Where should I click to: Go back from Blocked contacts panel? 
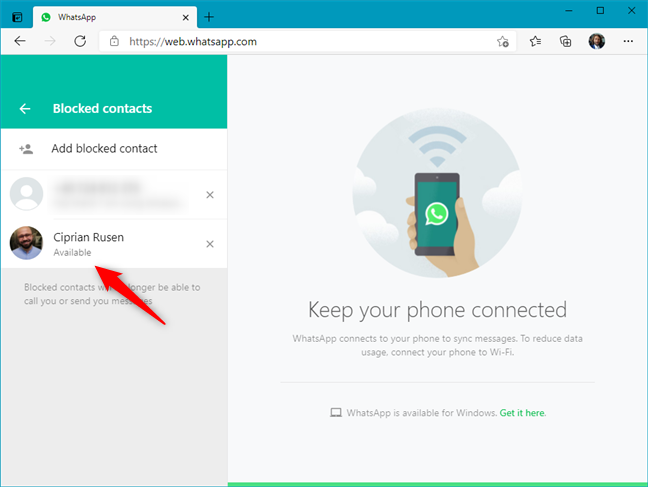pos(25,109)
